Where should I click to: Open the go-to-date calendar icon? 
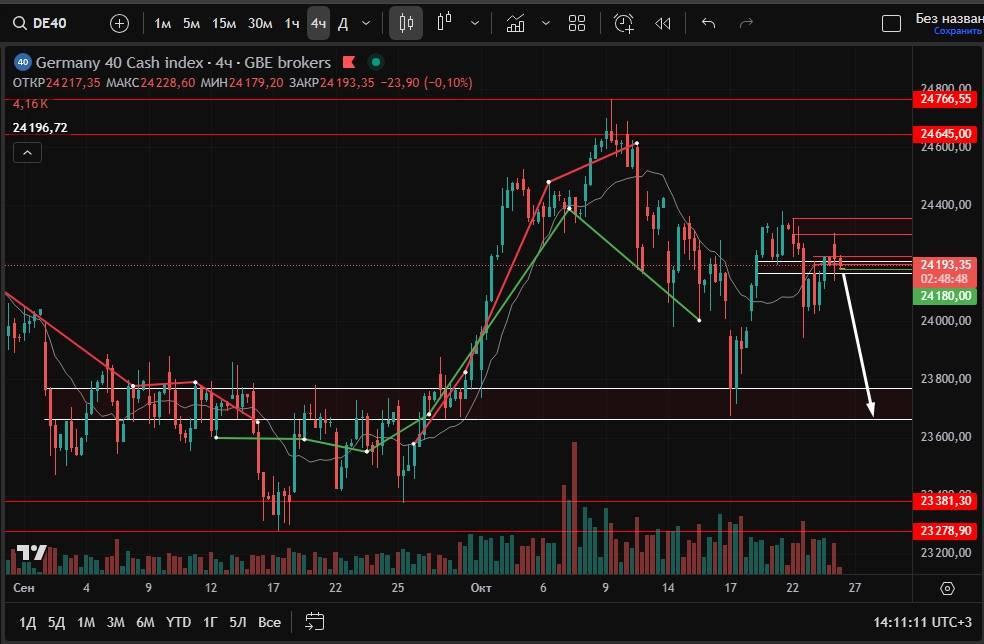[x=315, y=621]
